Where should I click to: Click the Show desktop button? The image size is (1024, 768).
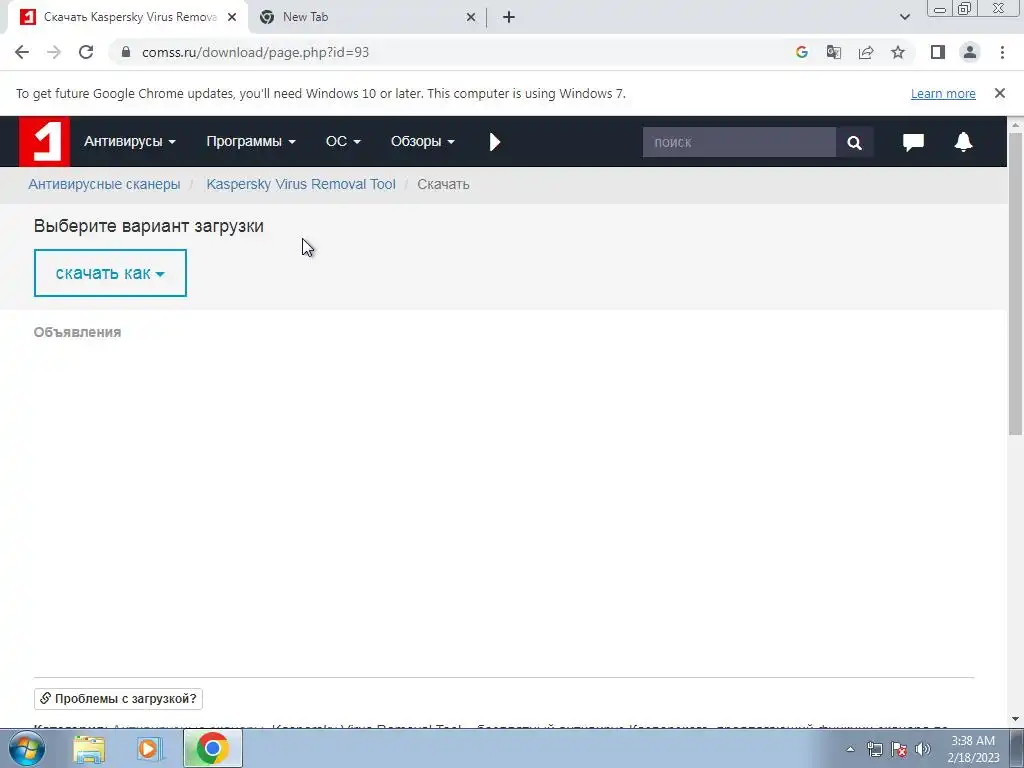tap(1017, 748)
